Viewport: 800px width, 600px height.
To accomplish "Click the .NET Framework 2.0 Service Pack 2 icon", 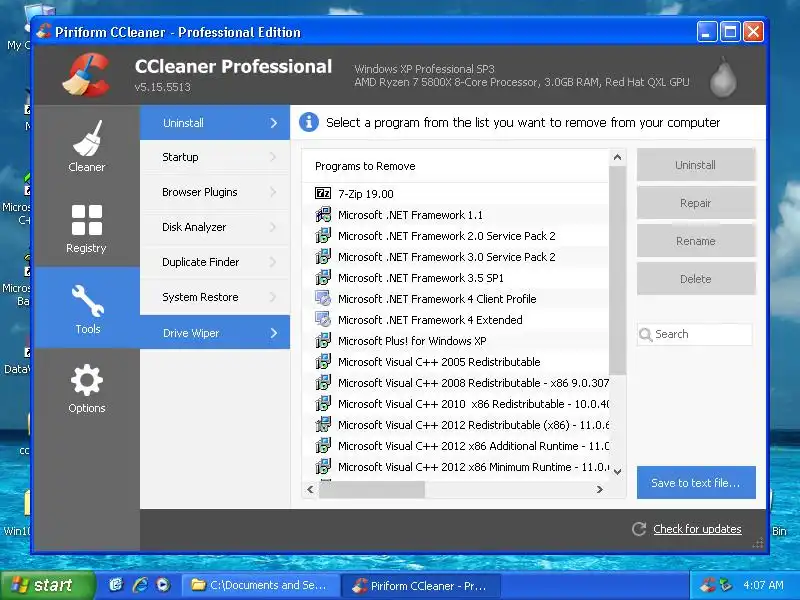I will (323, 235).
